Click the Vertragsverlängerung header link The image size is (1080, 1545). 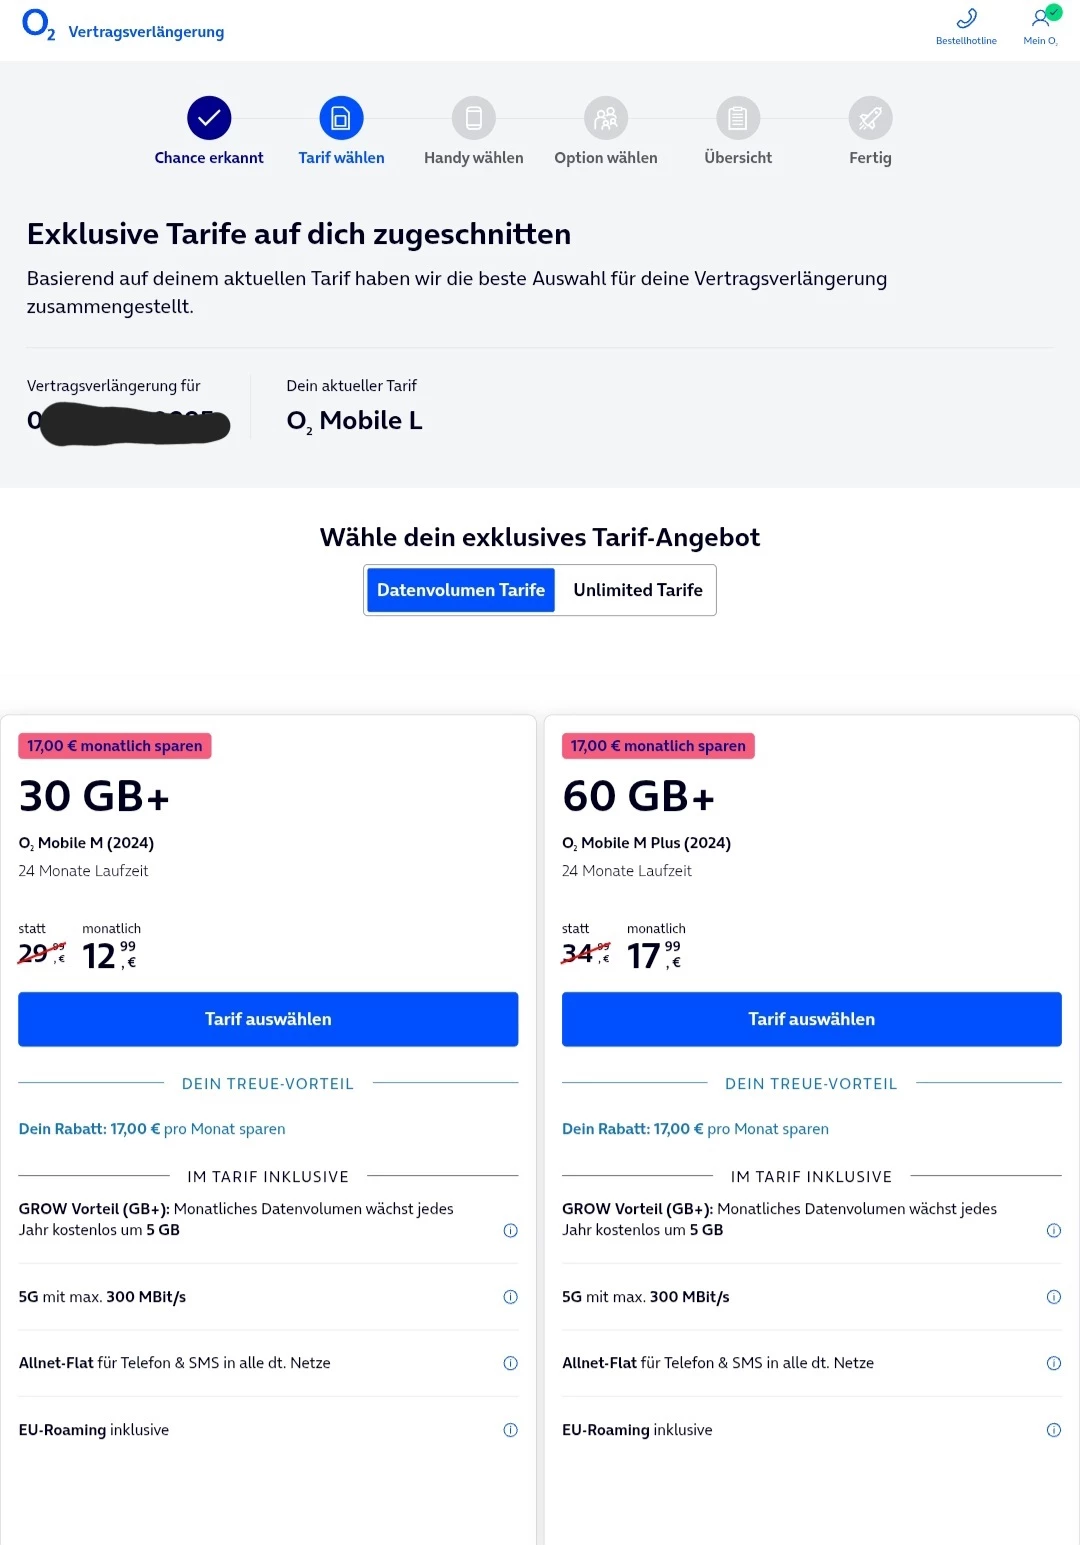pyautogui.click(x=146, y=32)
